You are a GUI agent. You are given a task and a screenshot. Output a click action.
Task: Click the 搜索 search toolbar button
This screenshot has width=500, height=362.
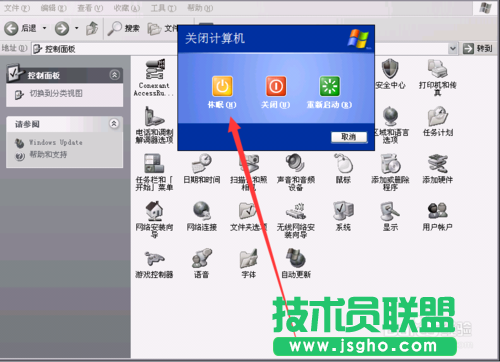tap(124, 28)
